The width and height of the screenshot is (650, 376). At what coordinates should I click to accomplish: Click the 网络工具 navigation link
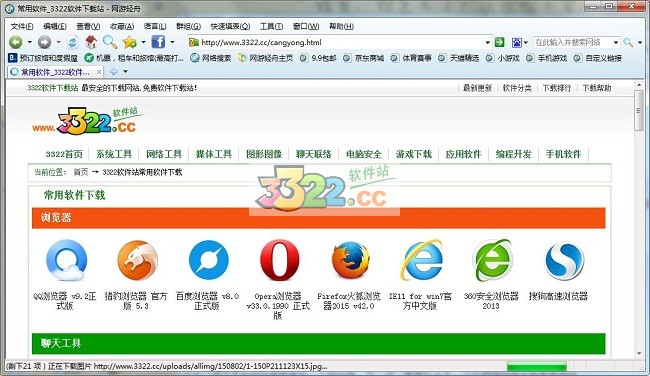click(164, 154)
